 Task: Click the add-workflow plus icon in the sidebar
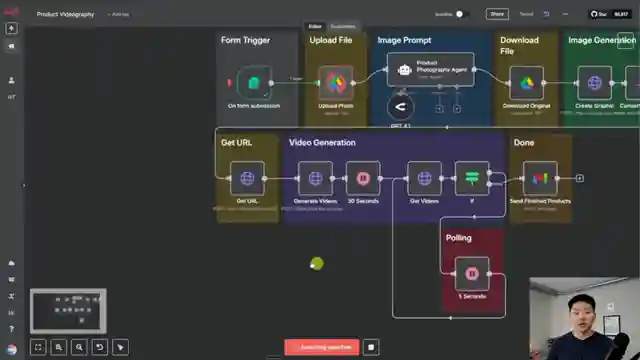(x=11, y=28)
